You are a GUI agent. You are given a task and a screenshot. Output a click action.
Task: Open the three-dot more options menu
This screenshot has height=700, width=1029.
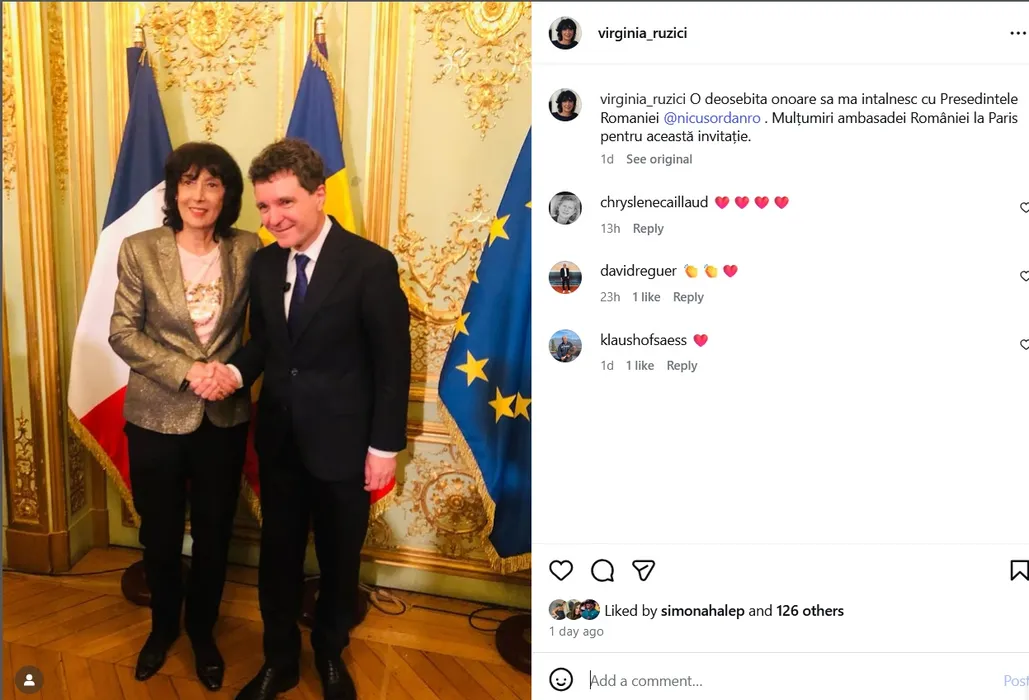(x=1018, y=33)
